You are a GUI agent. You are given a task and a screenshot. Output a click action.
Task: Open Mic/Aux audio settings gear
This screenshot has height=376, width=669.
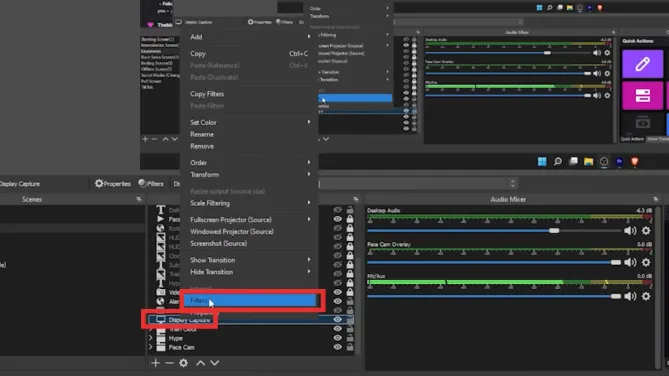646,296
